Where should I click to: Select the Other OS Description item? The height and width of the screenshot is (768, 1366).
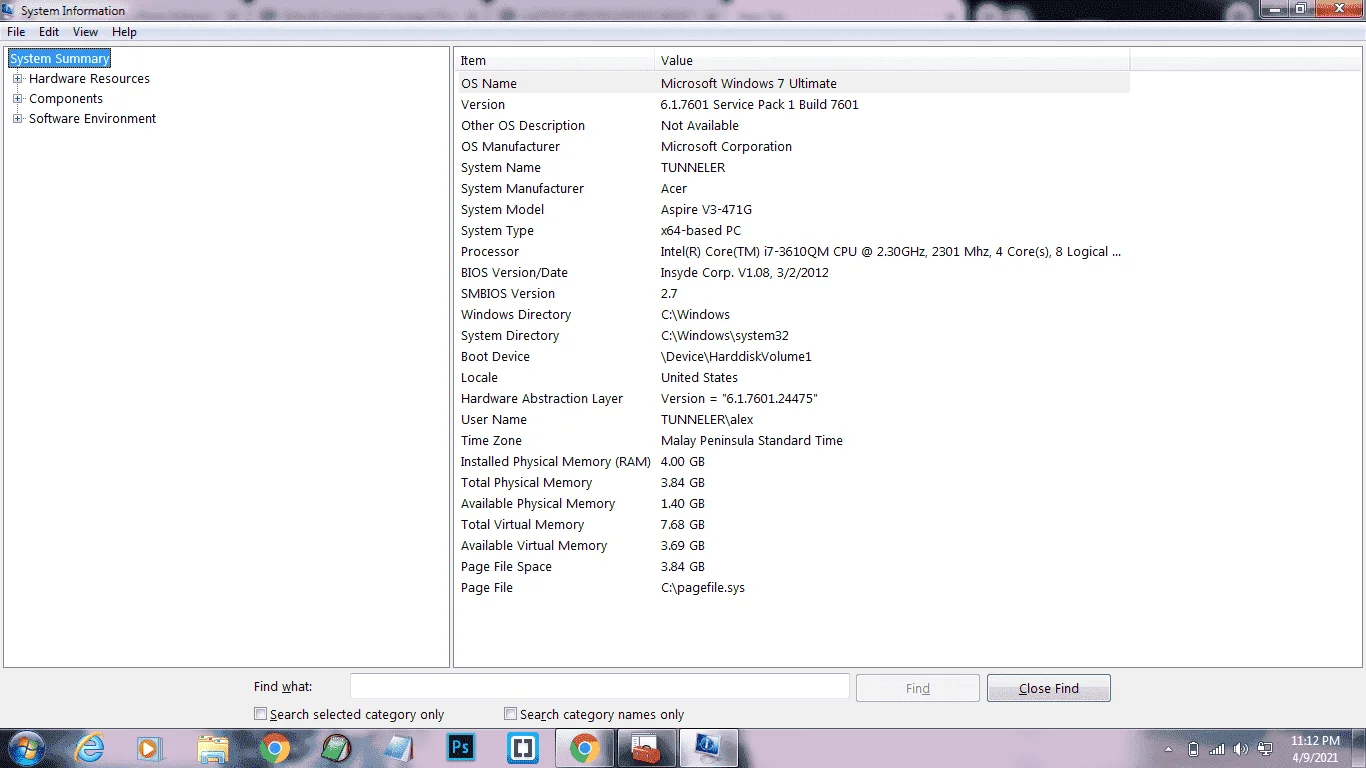523,126
